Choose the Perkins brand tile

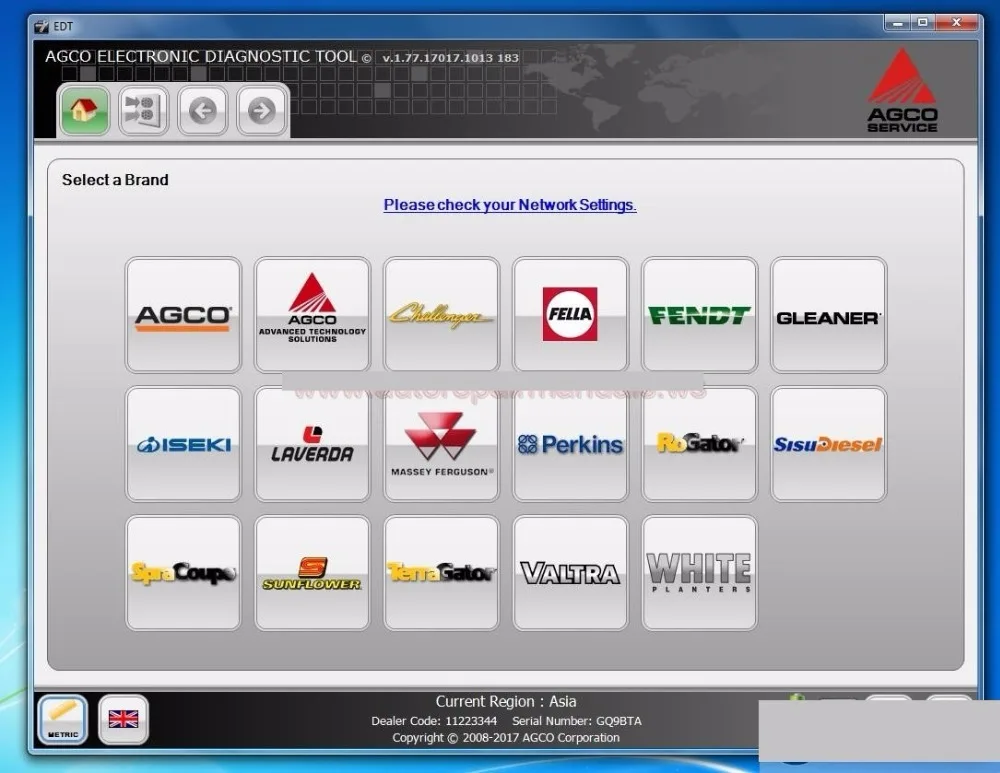coord(570,444)
